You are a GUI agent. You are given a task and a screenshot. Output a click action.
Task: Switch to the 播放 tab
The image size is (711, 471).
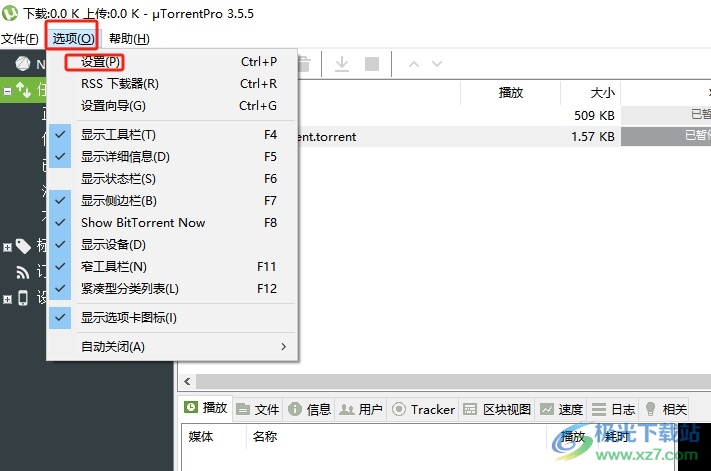click(205, 408)
